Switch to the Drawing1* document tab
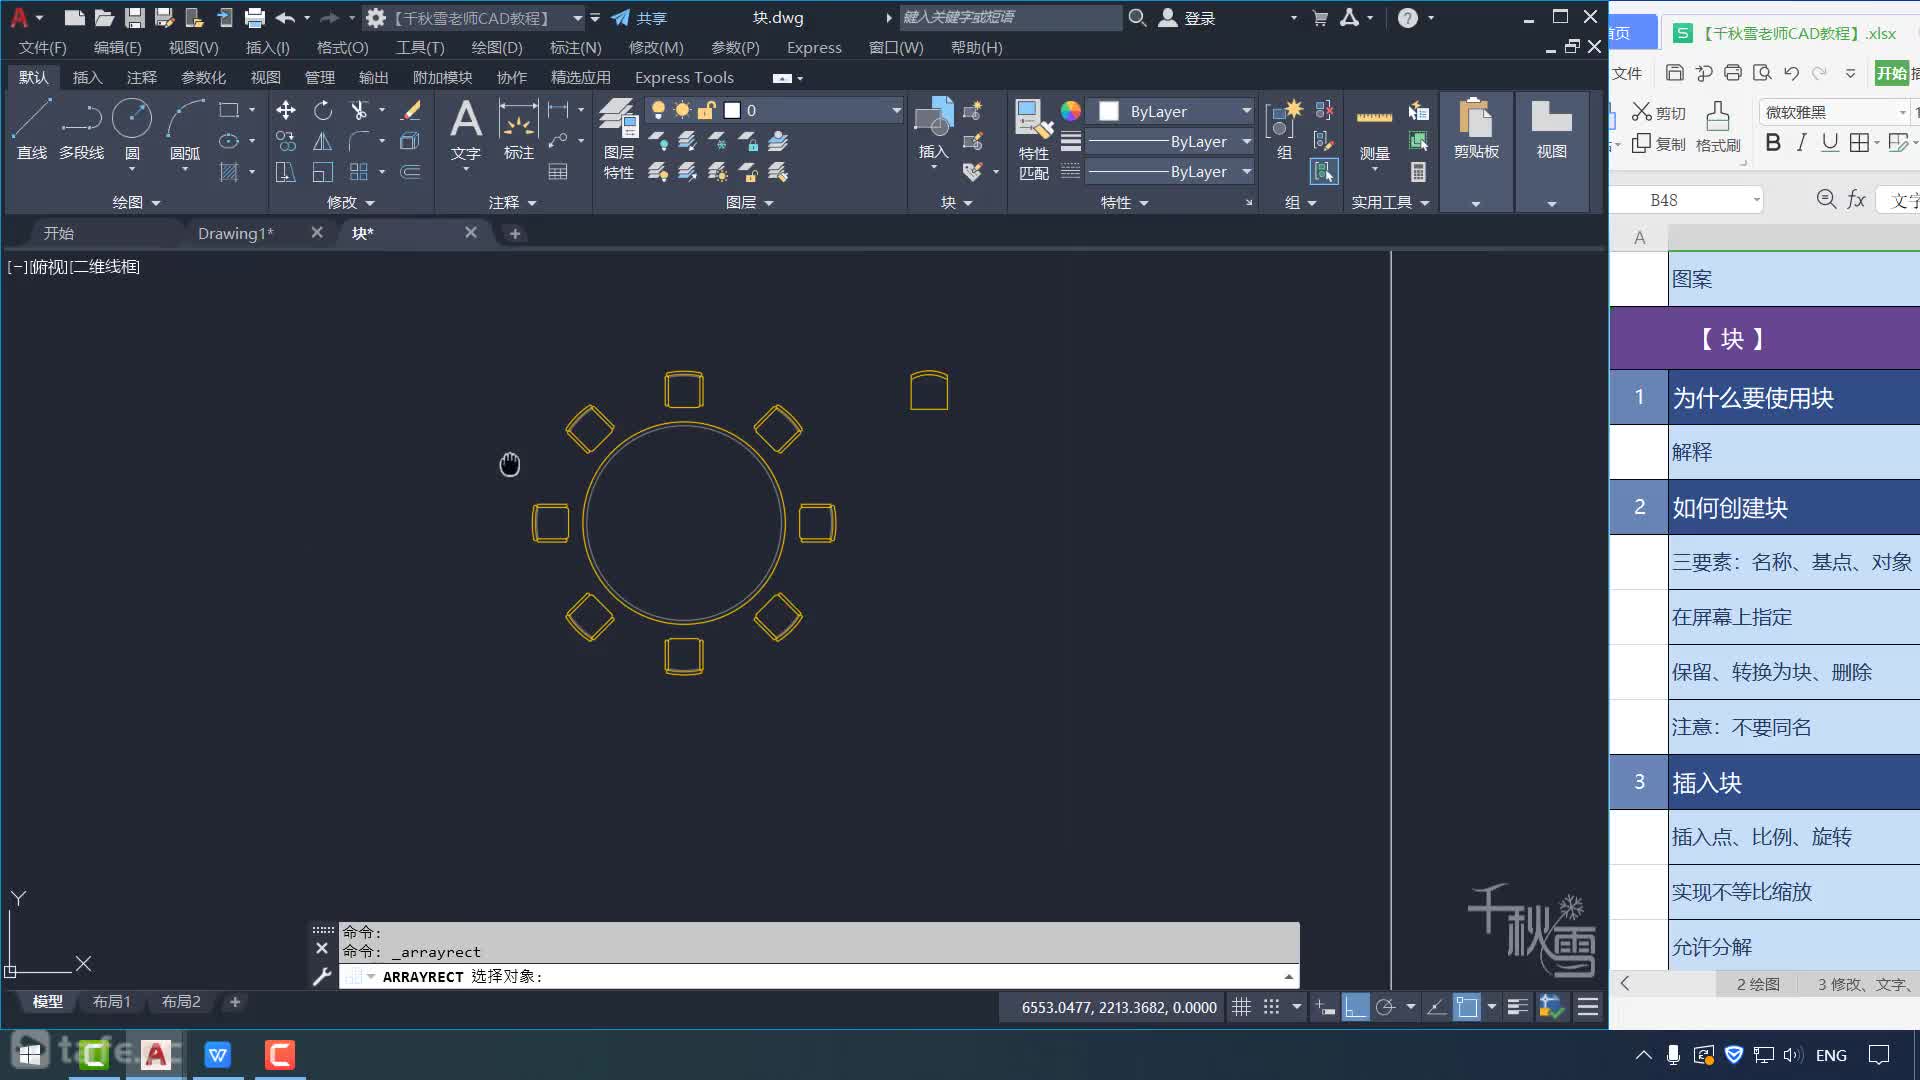Image resolution: width=1920 pixels, height=1080 pixels. [235, 233]
